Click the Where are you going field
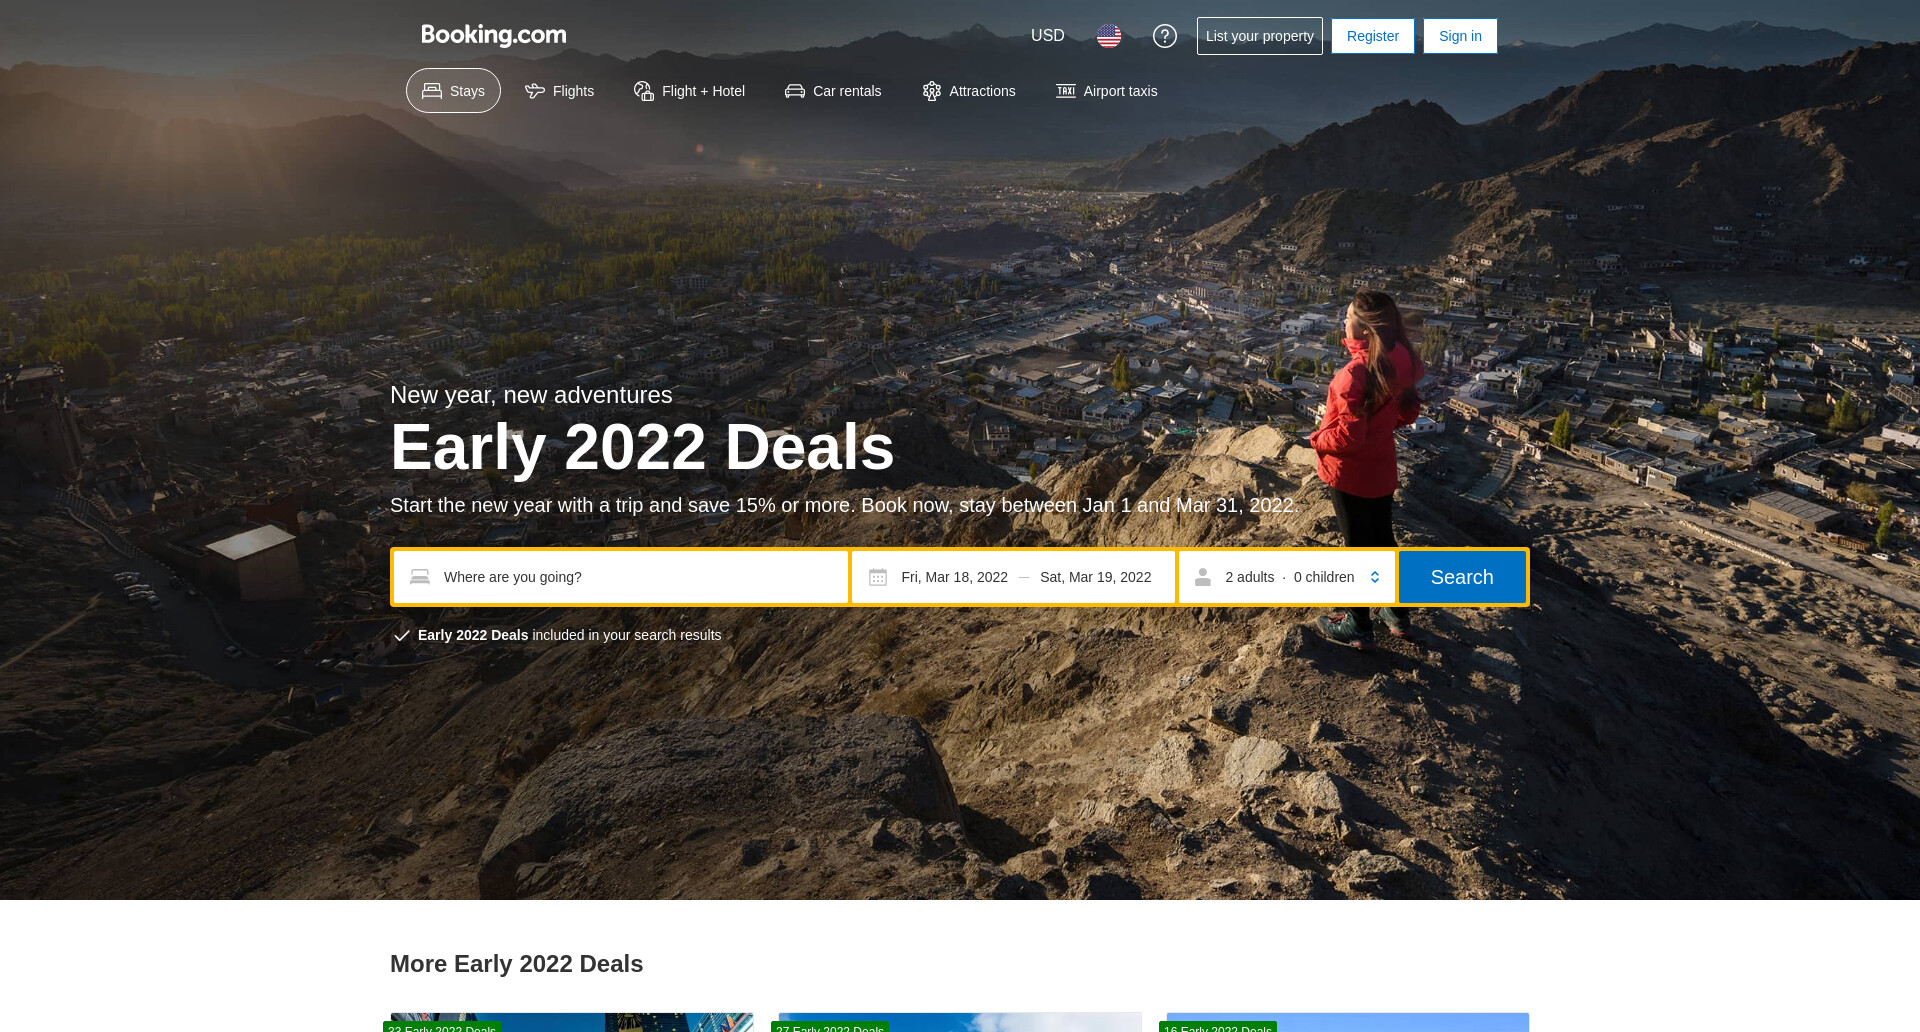This screenshot has height=1032, width=1920. tap(621, 577)
